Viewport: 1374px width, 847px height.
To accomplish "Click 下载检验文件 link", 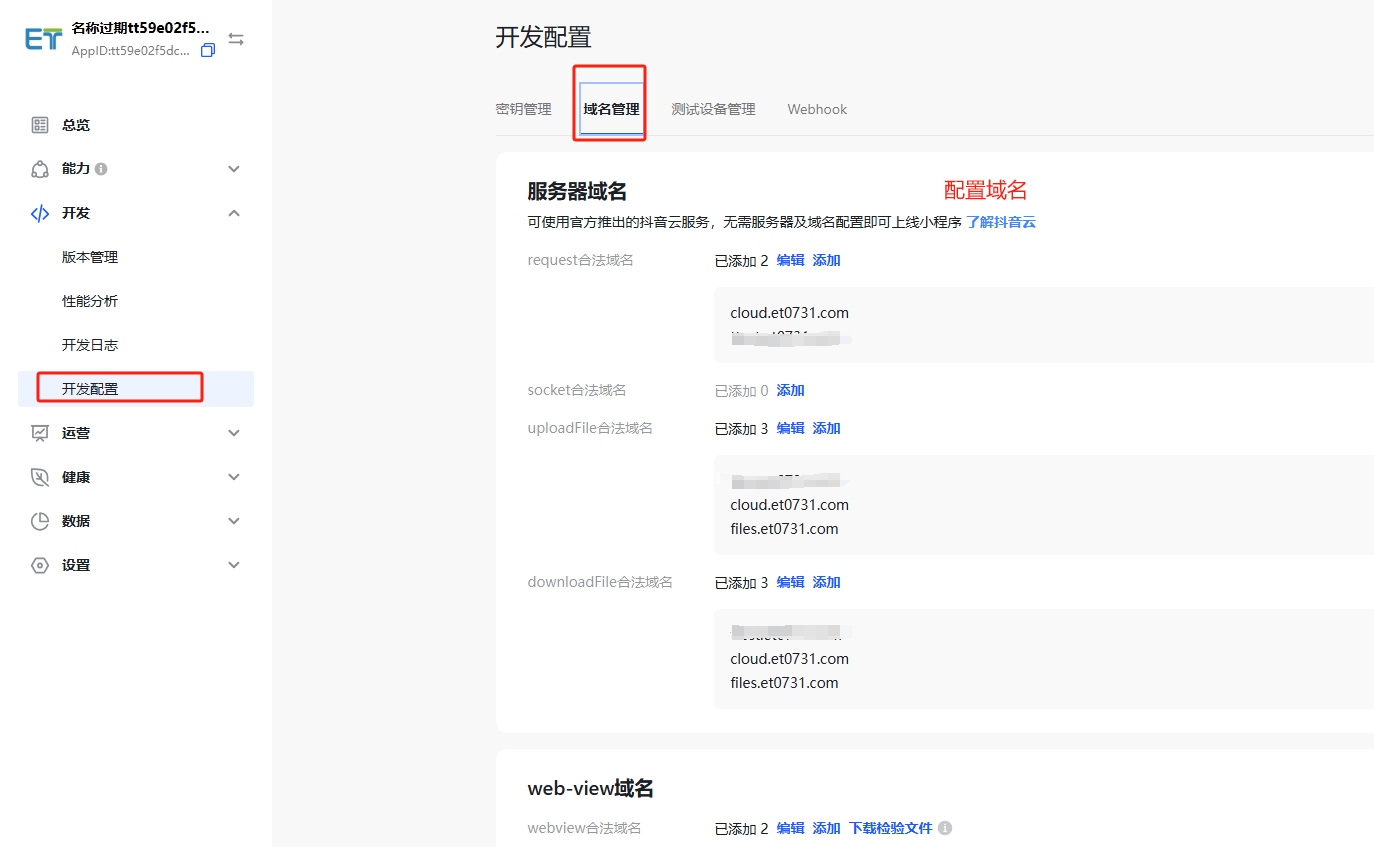I will pyautogui.click(x=890, y=828).
